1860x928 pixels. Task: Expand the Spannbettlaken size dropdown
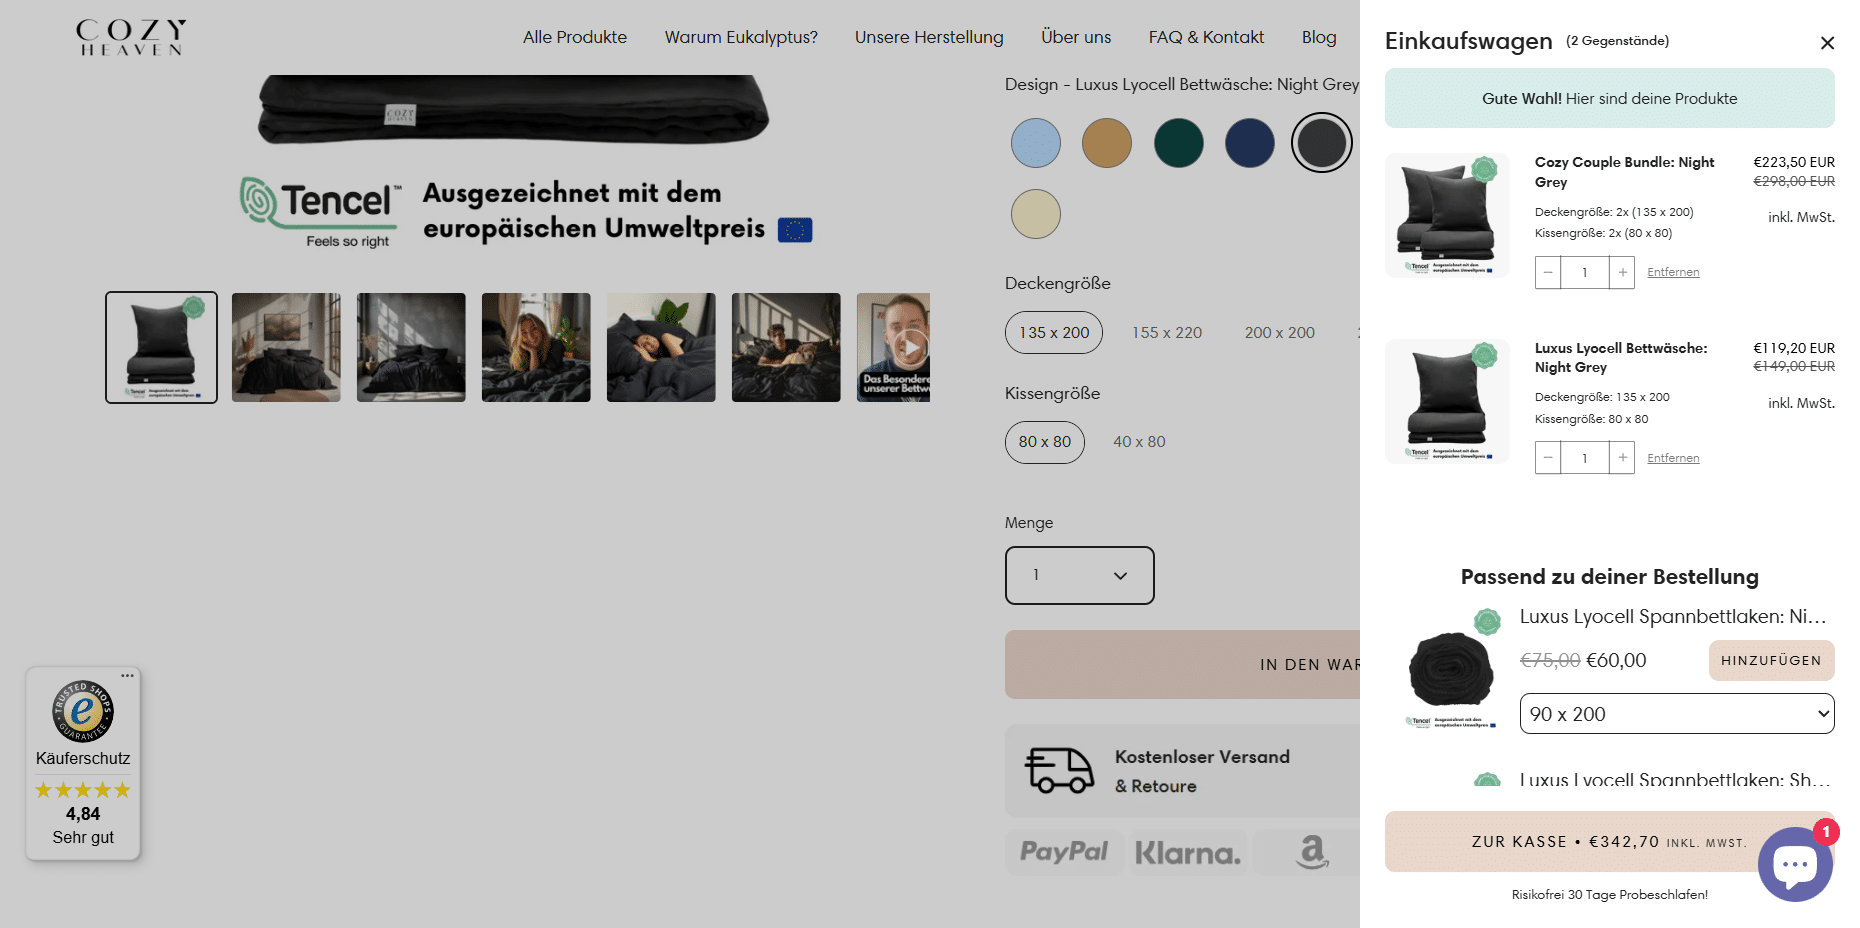pos(1676,714)
